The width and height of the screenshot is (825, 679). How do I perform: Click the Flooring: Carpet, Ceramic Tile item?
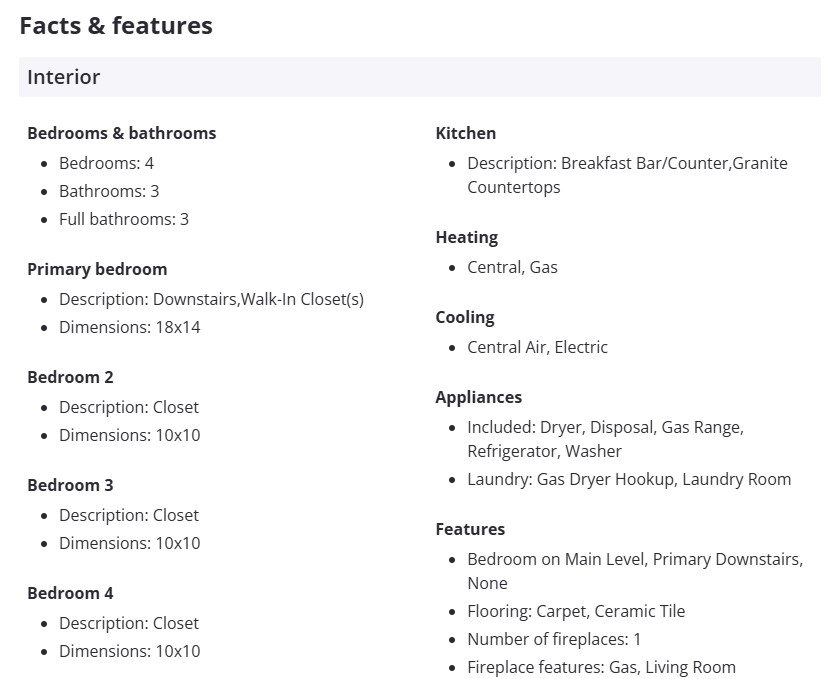point(576,611)
